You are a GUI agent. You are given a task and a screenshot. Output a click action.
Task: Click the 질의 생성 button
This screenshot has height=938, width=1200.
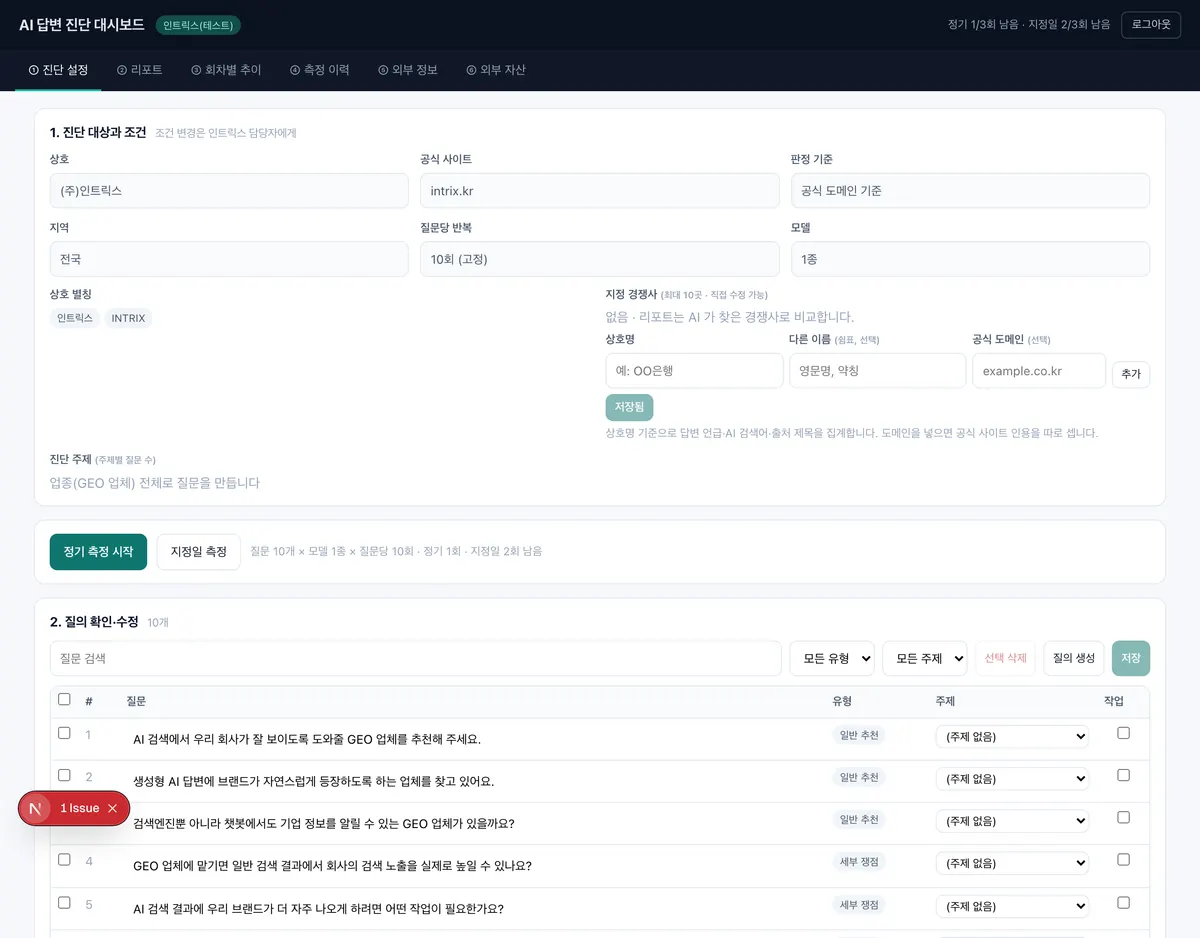[1074, 658]
